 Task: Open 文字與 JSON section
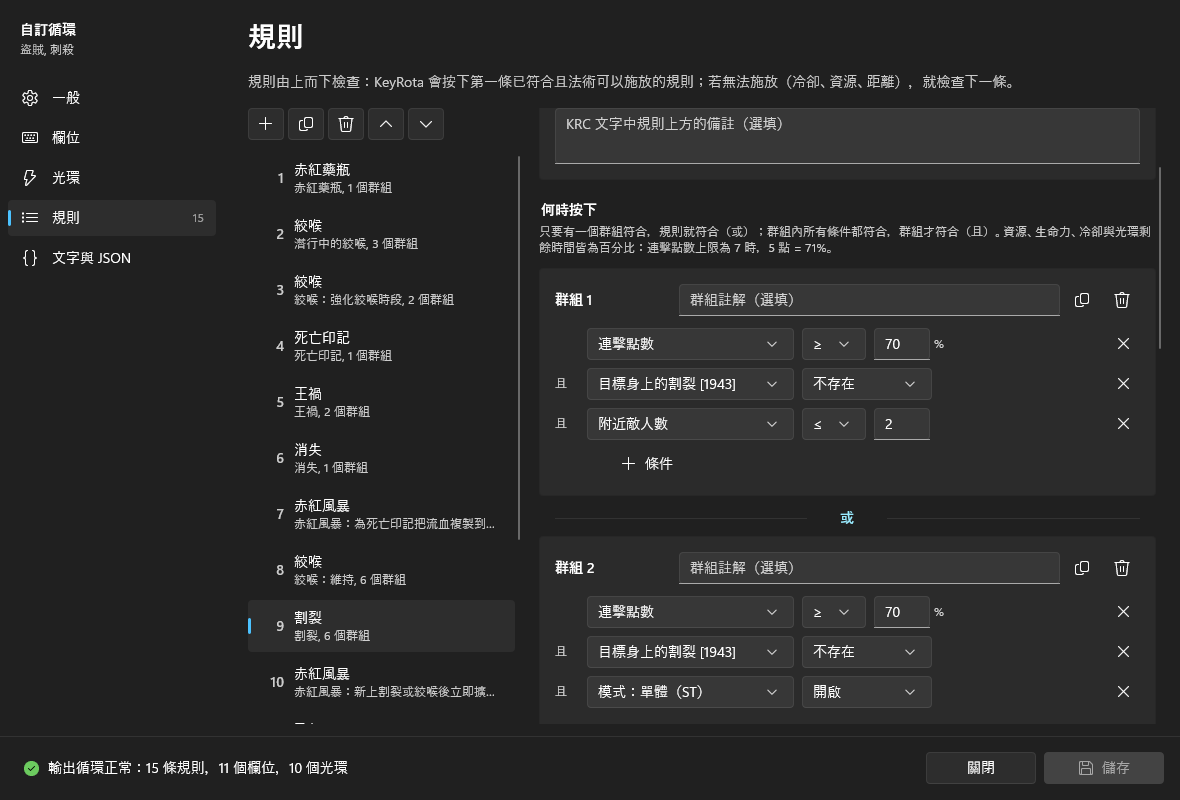click(112, 258)
